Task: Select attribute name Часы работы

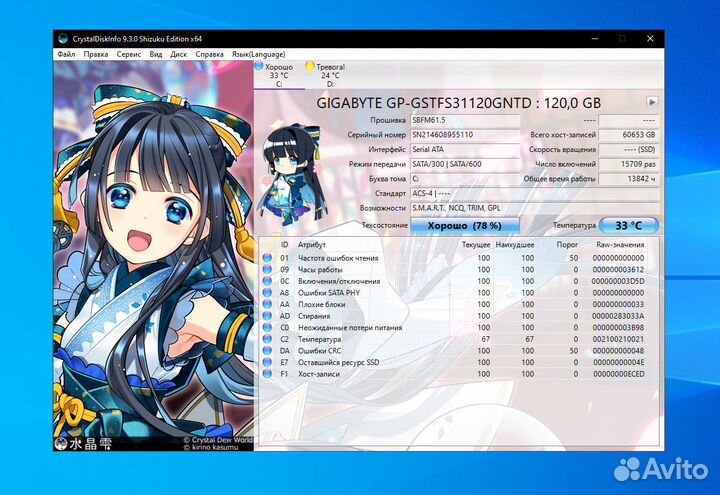Action: click(320, 270)
